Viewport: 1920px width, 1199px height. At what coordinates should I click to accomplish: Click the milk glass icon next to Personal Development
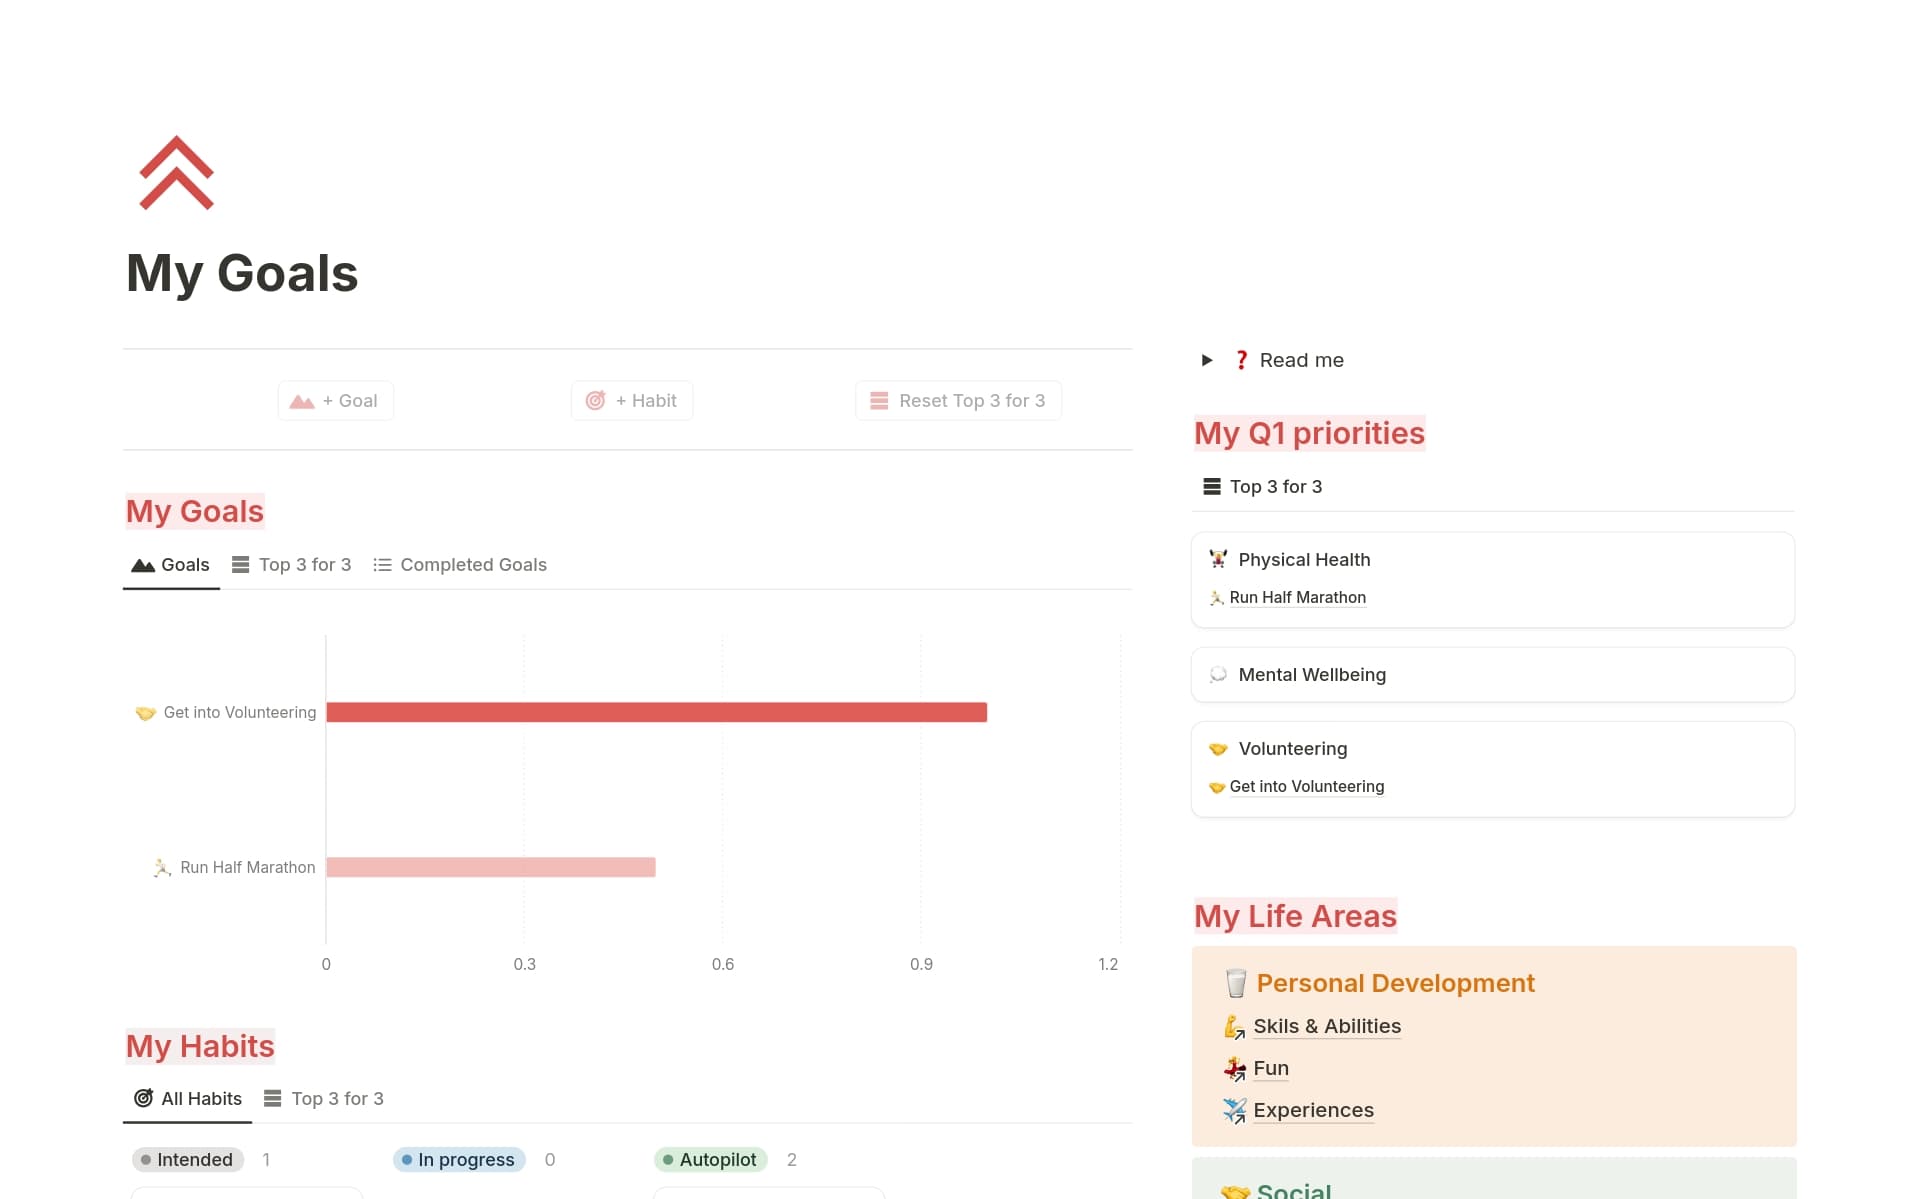[1236, 983]
